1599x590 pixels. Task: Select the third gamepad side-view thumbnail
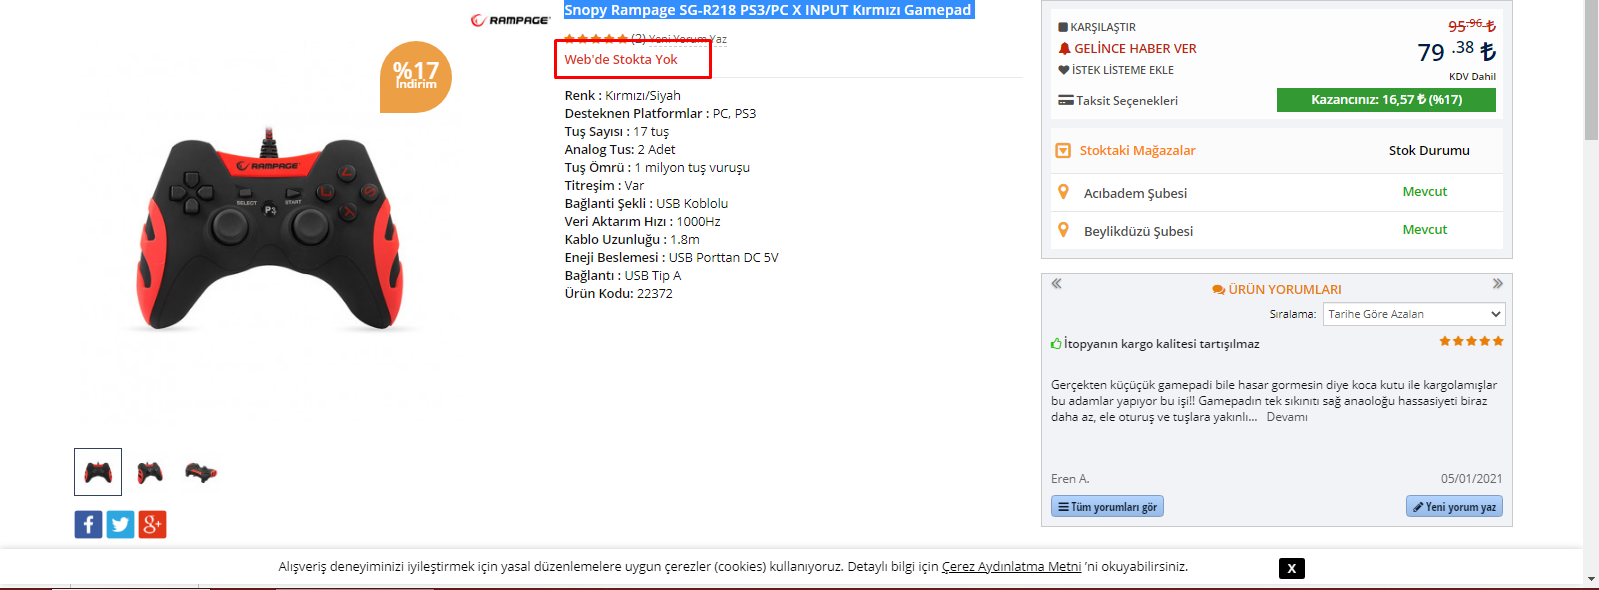[201, 472]
